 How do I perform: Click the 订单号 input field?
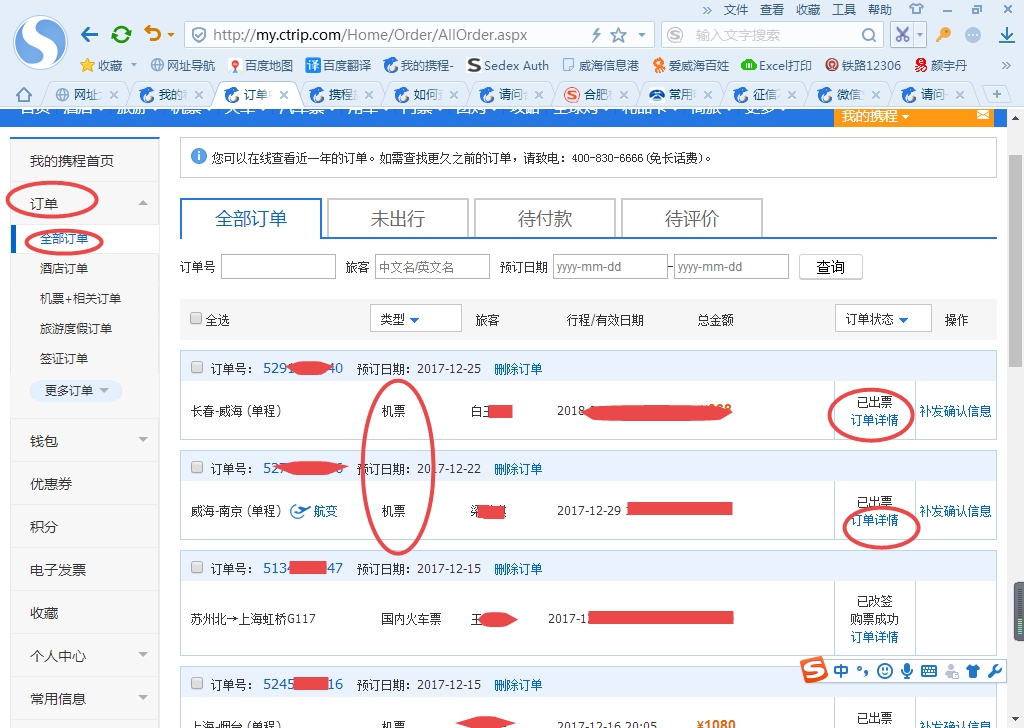[278, 266]
